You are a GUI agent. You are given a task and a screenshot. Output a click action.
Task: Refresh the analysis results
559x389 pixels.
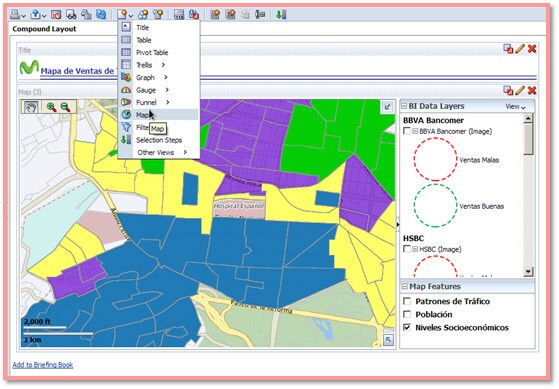coord(101,15)
